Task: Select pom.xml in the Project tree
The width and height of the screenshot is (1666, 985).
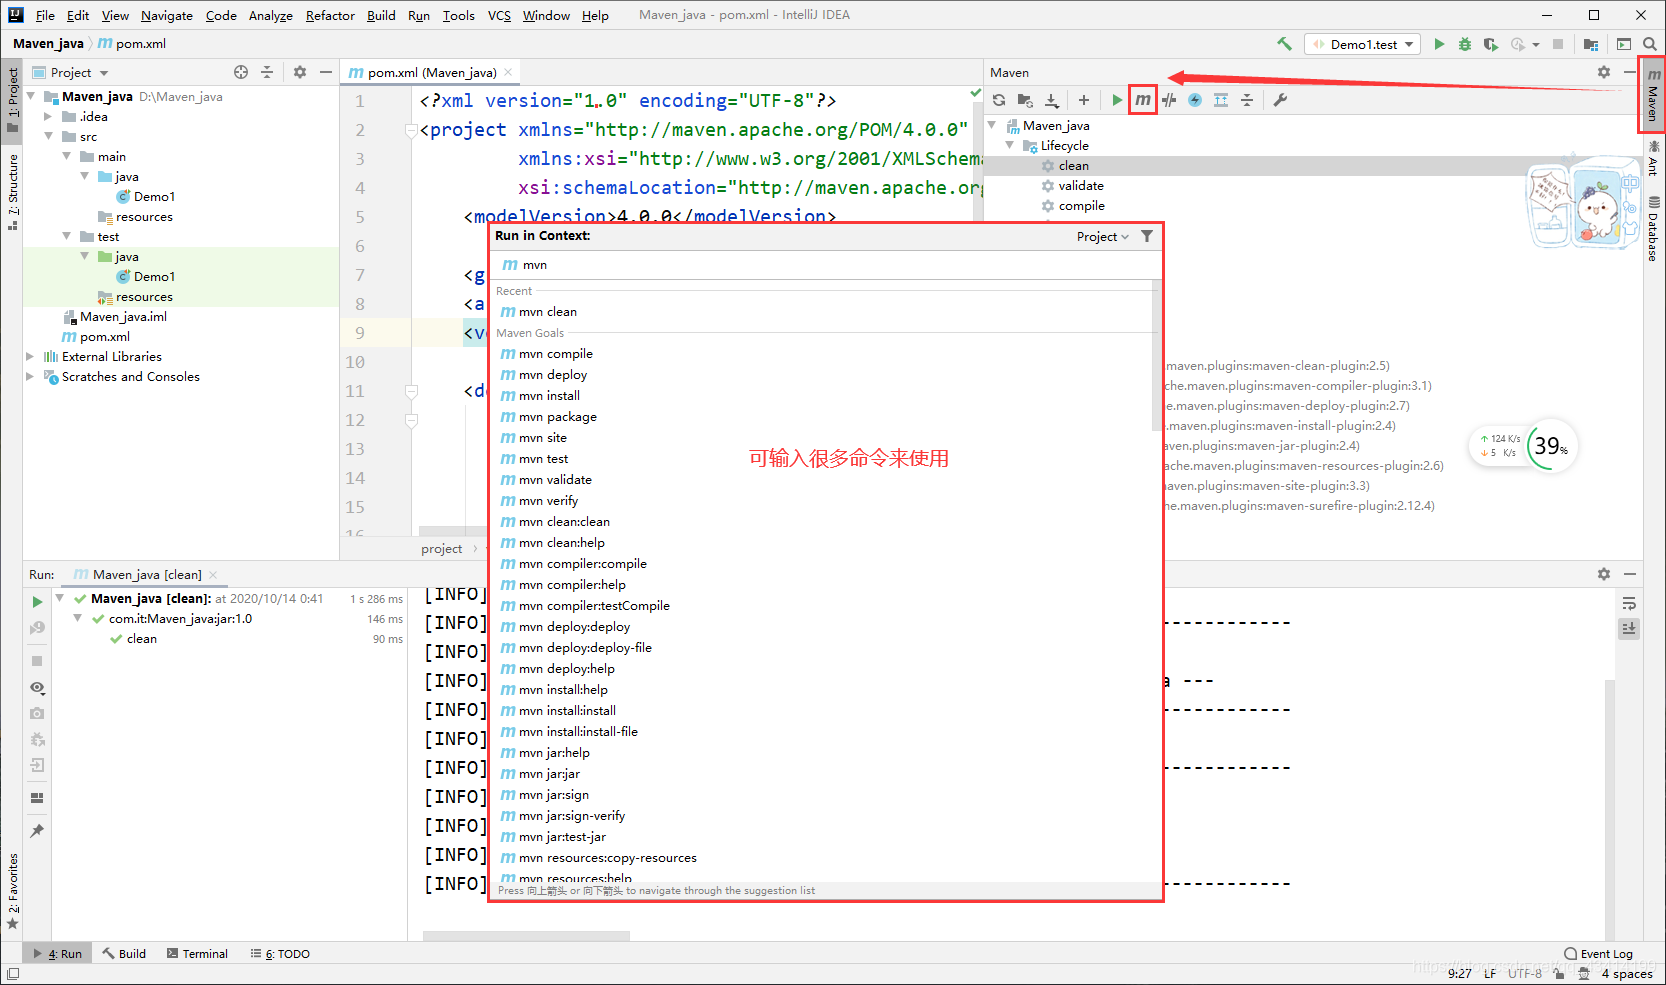Action: click(x=105, y=337)
